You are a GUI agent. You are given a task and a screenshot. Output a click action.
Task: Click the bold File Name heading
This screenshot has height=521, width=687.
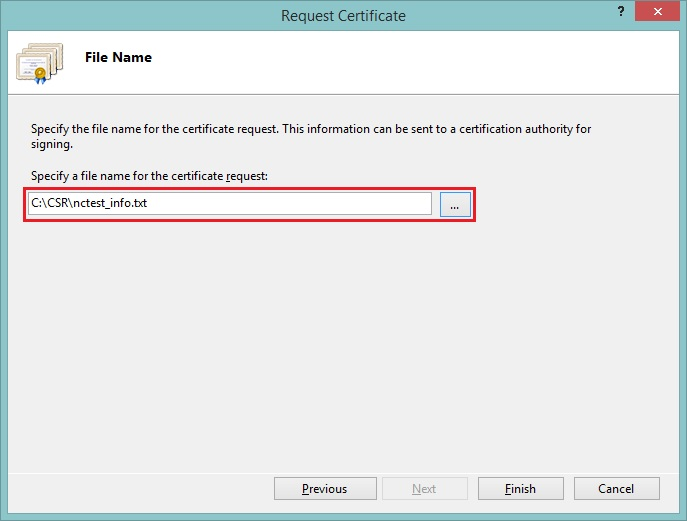[x=118, y=58]
